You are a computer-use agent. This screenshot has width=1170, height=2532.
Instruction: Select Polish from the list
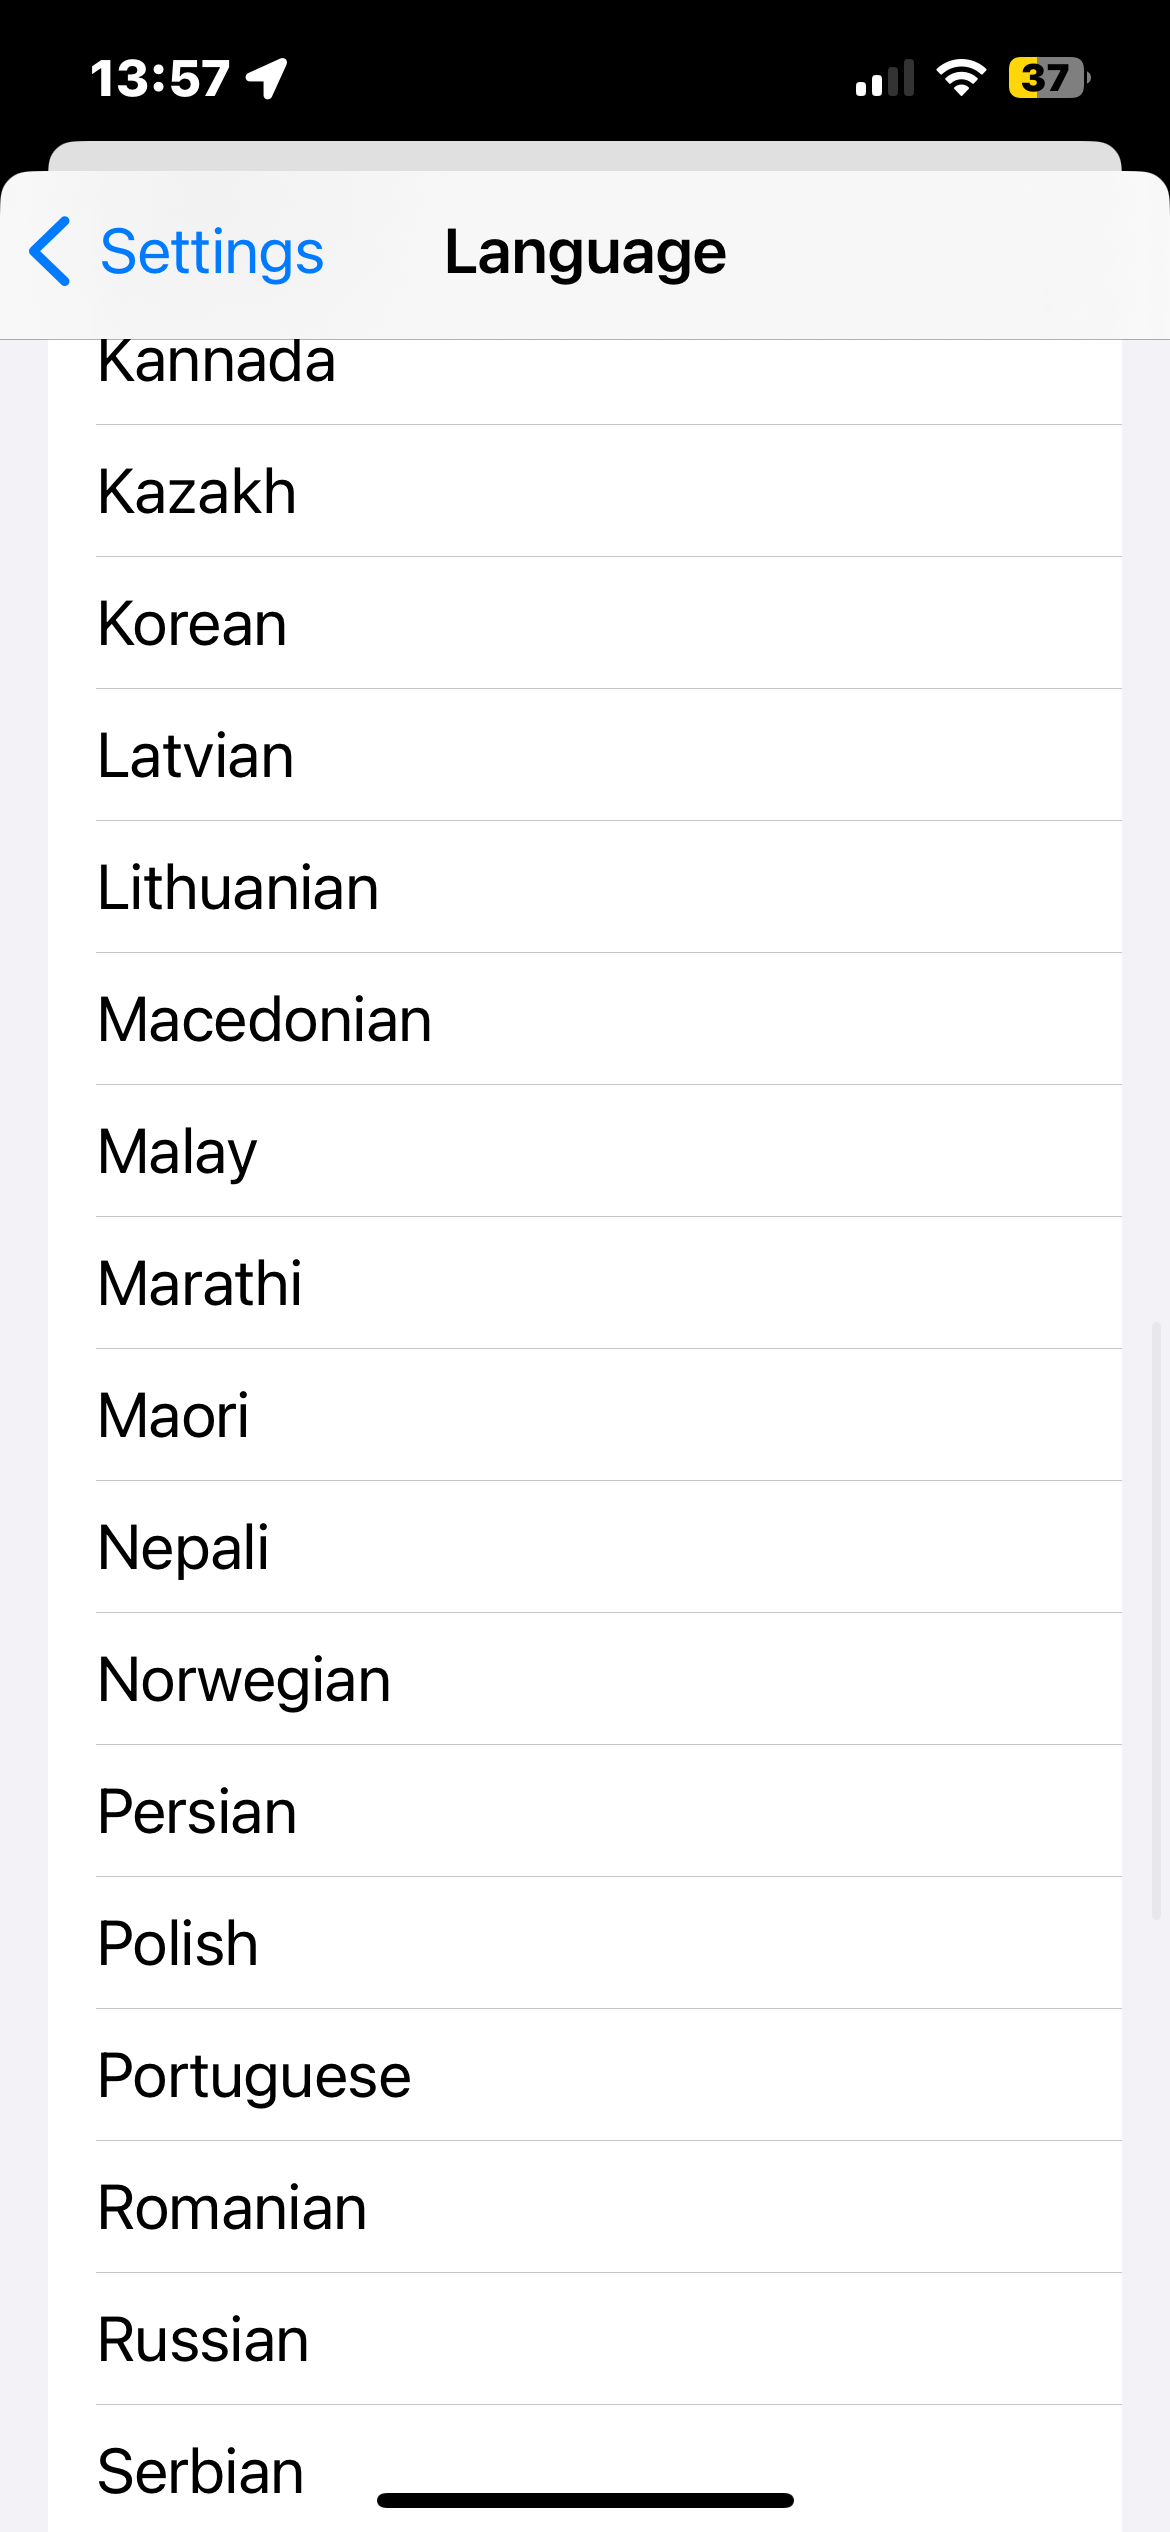178,1944
